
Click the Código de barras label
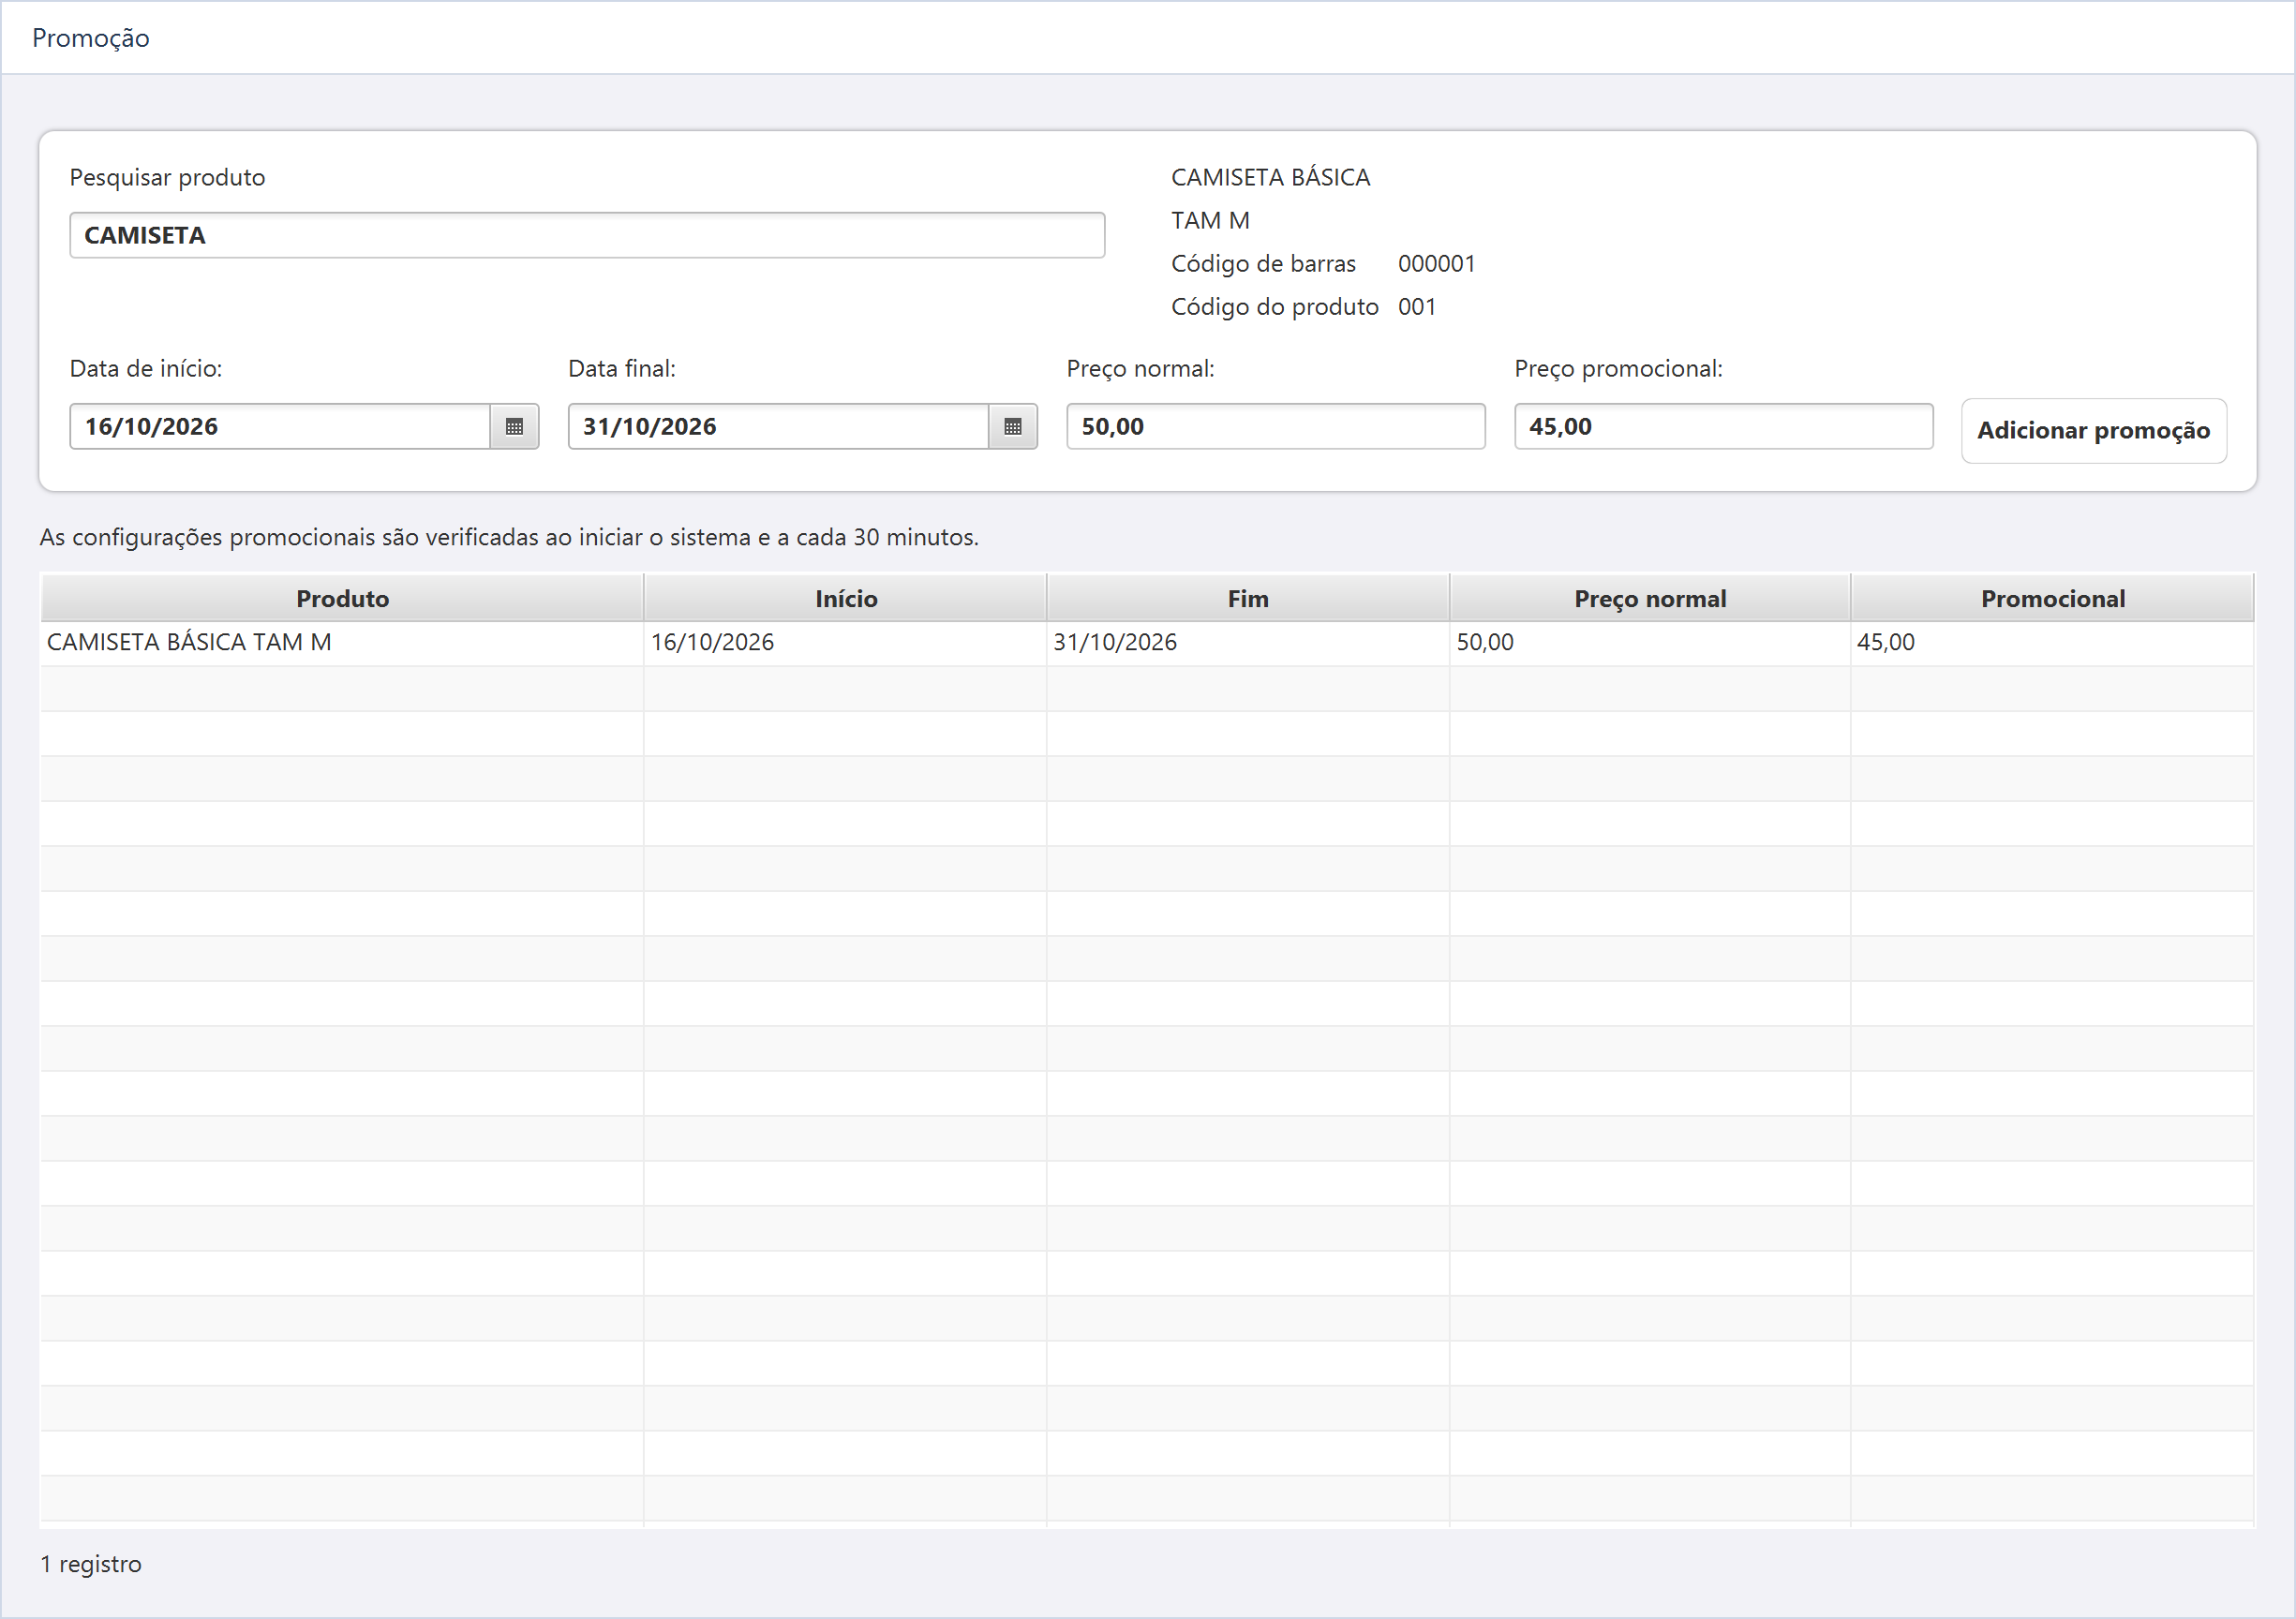tap(1263, 264)
